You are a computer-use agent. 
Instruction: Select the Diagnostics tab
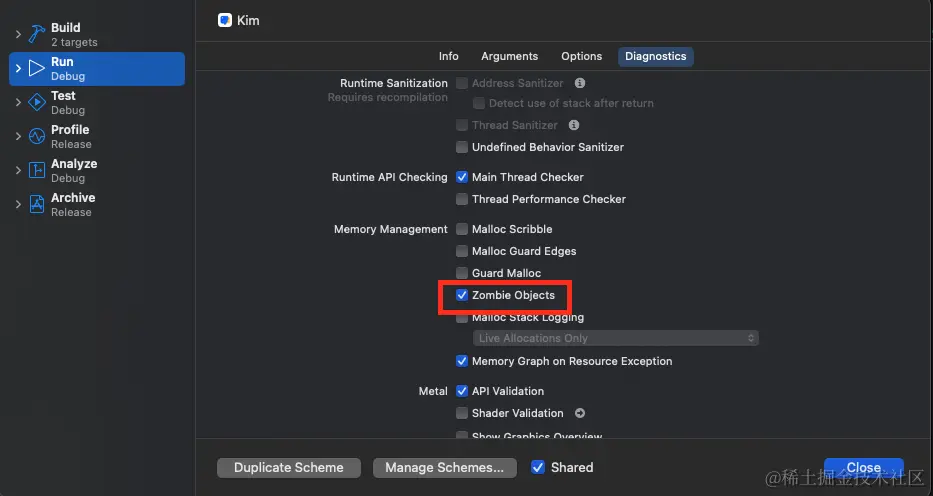coord(656,56)
